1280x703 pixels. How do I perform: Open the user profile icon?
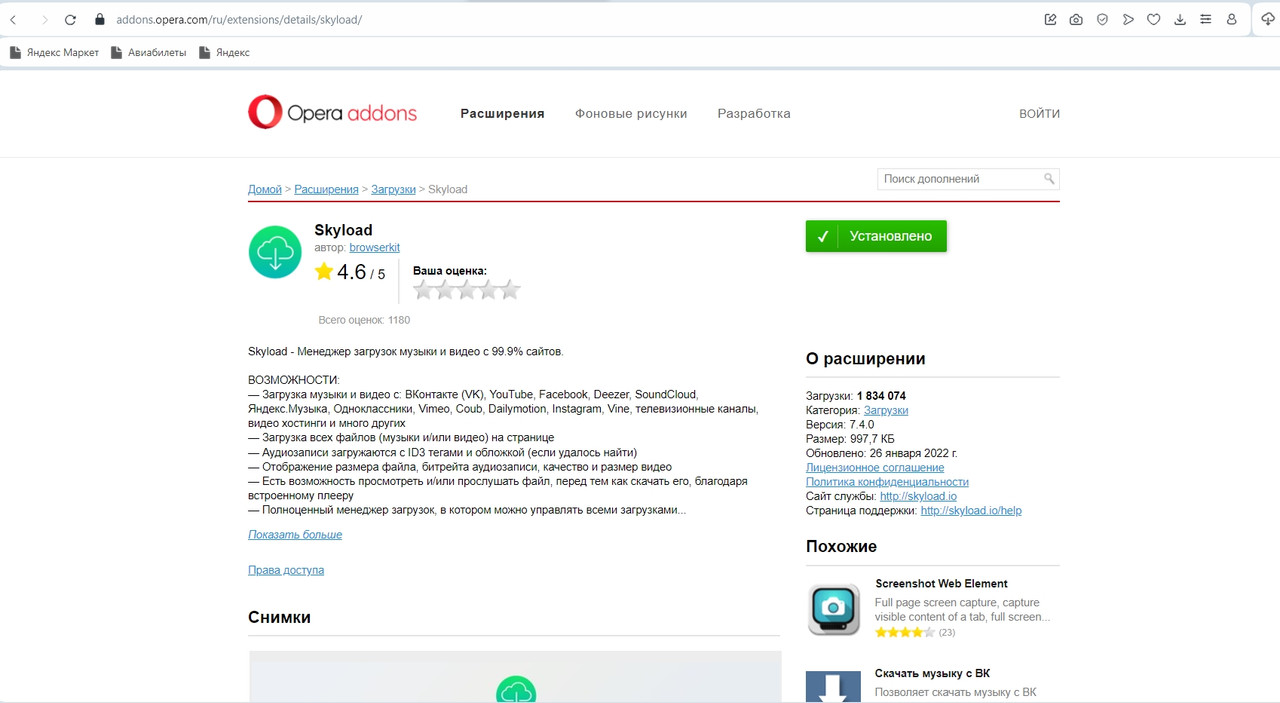[x=1232, y=20]
